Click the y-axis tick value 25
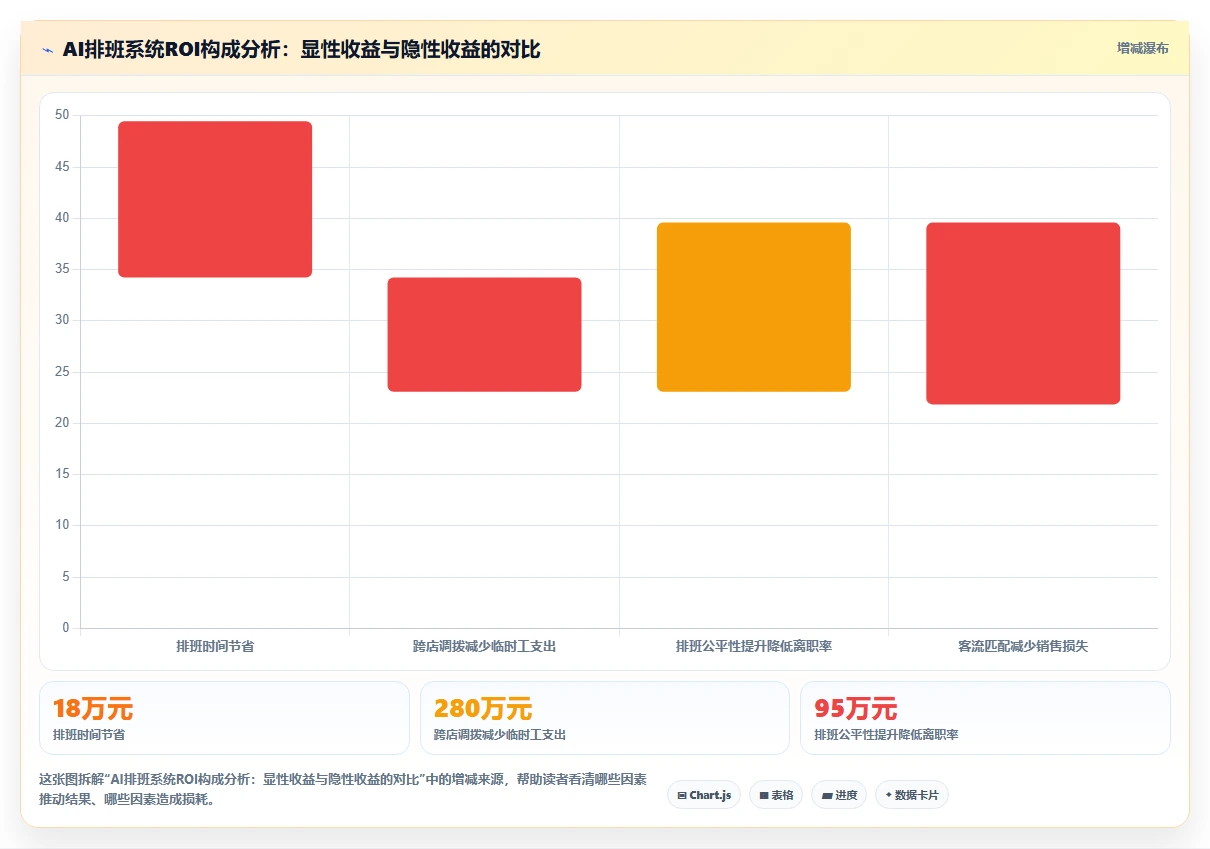The height and width of the screenshot is (849, 1210). pyautogui.click(x=62, y=372)
